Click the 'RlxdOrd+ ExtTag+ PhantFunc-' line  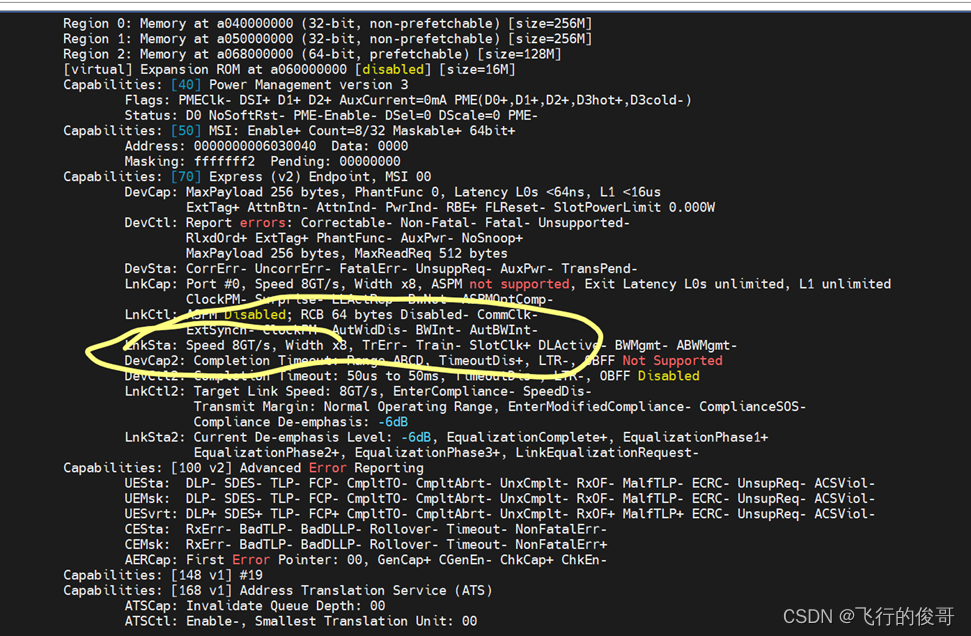pyautogui.click(x=354, y=238)
